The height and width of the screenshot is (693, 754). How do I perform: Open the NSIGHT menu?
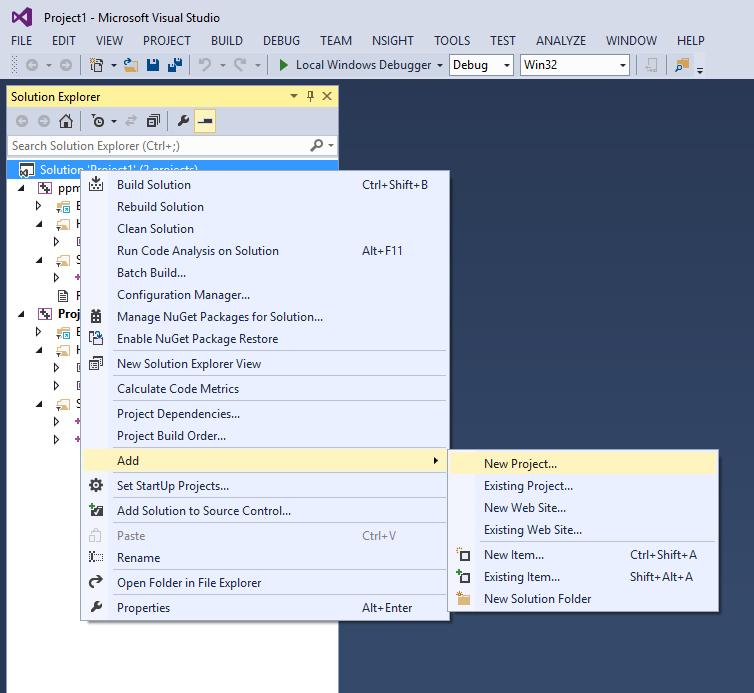(x=393, y=41)
